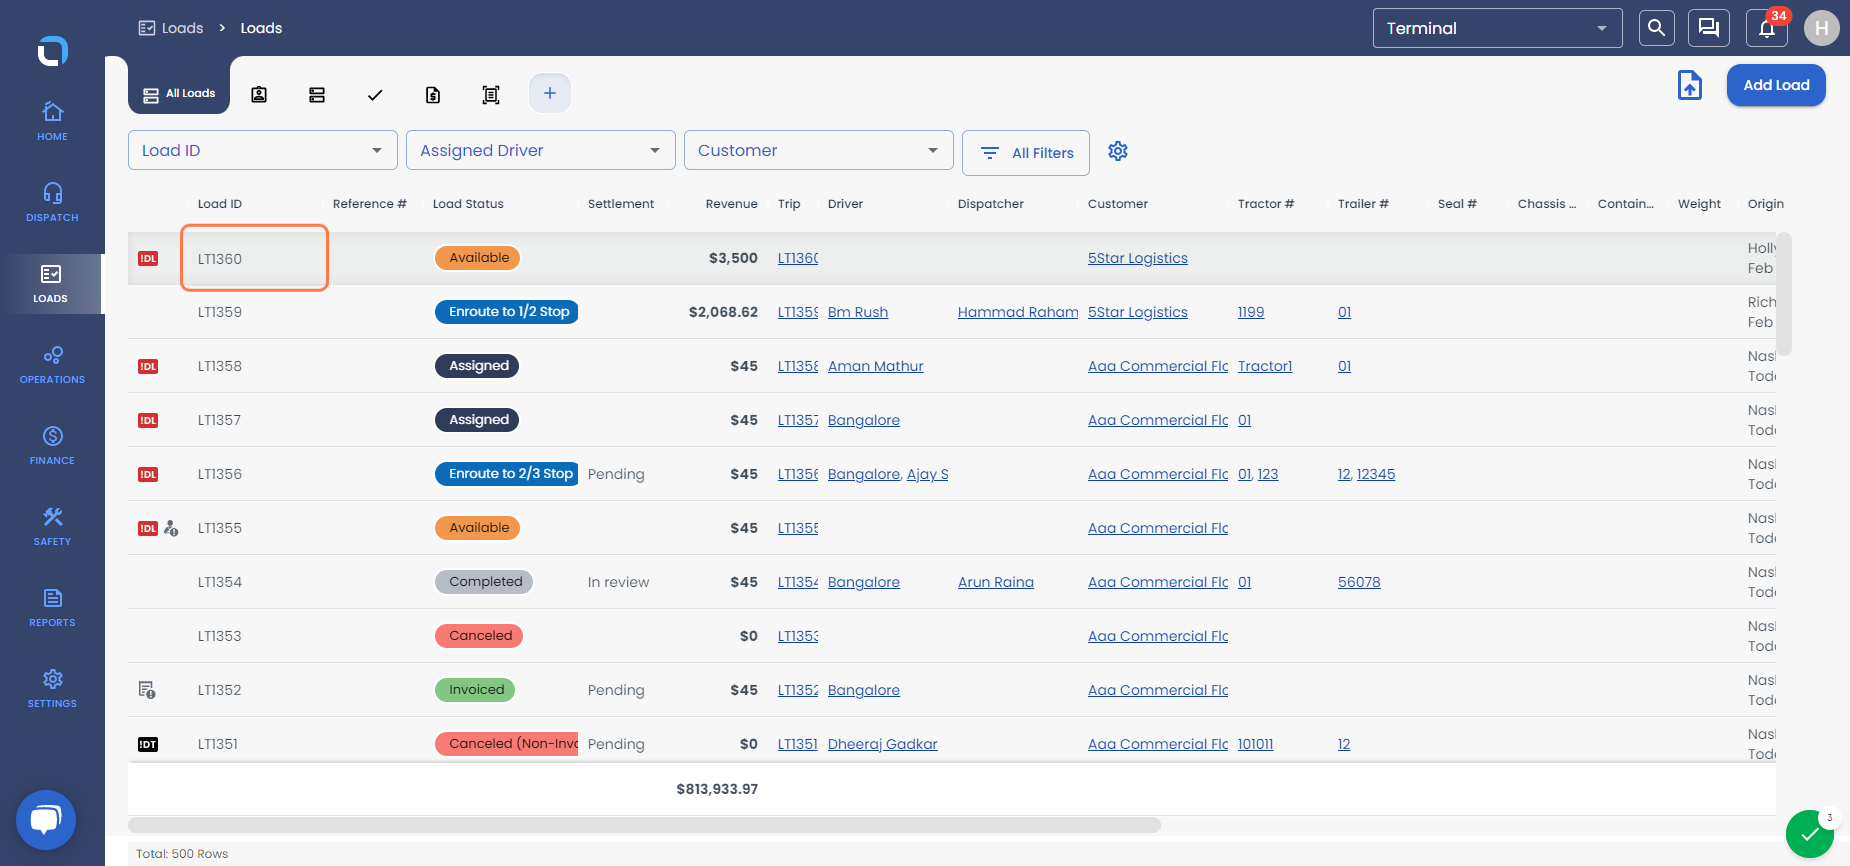Expand the Terminal dropdown
Screen dimensions: 1850x866
(x=1497, y=28)
